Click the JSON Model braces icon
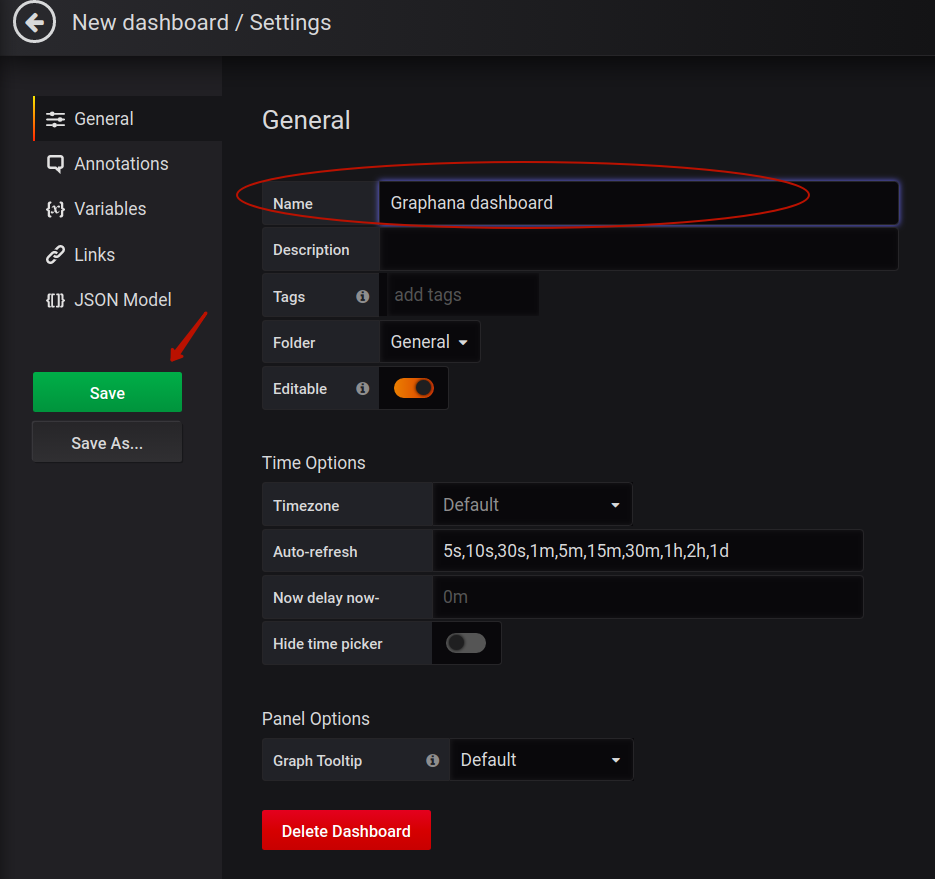935x879 pixels. pos(55,300)
